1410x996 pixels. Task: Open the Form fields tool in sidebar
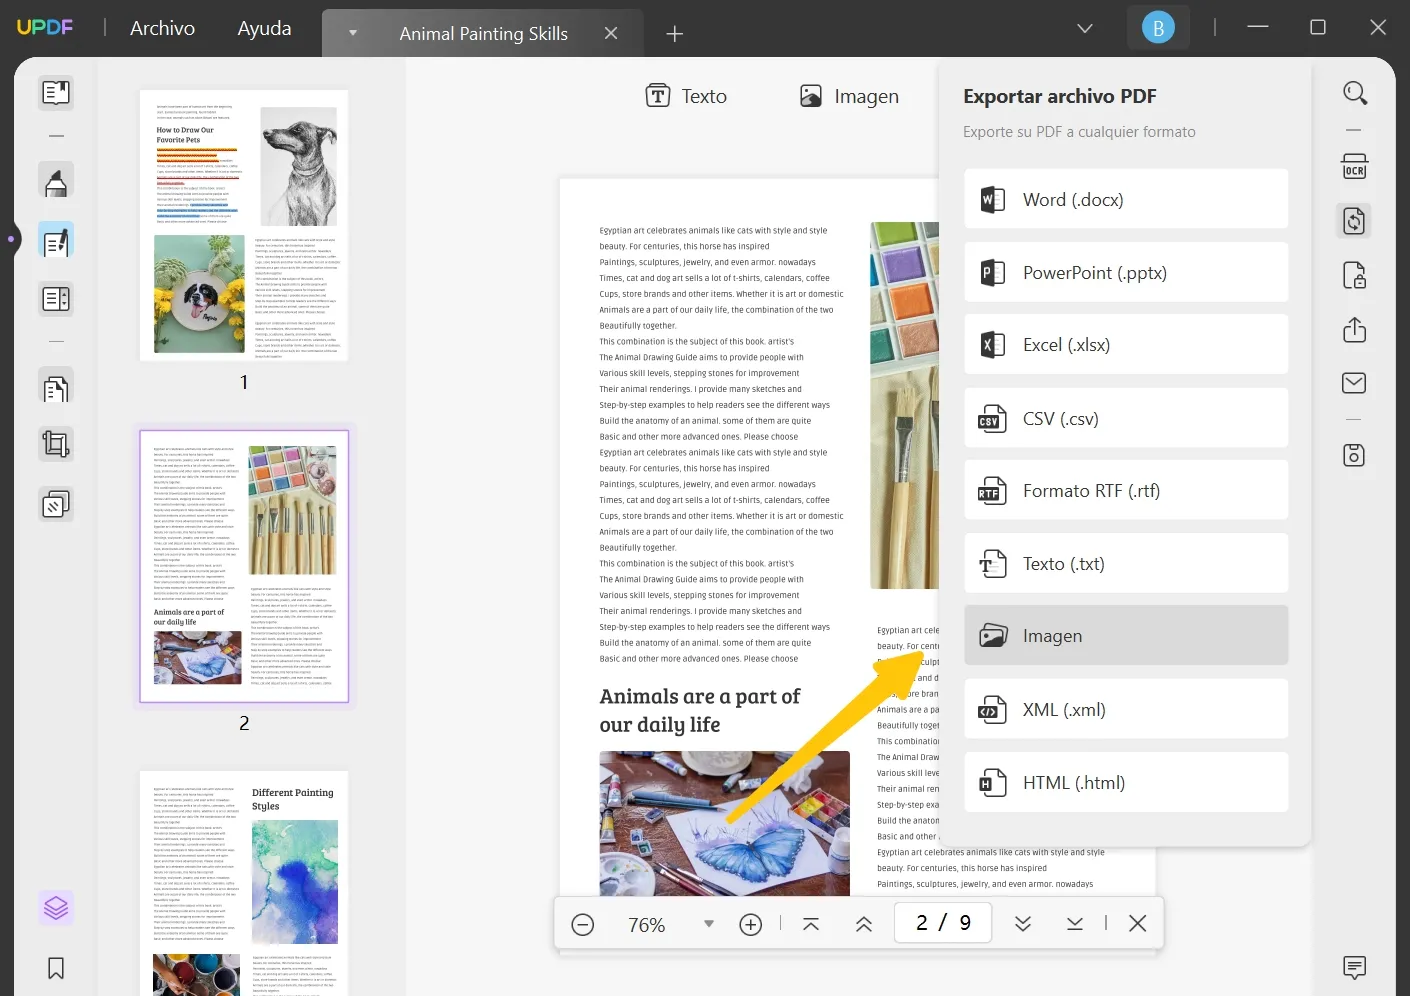point(56,298)
